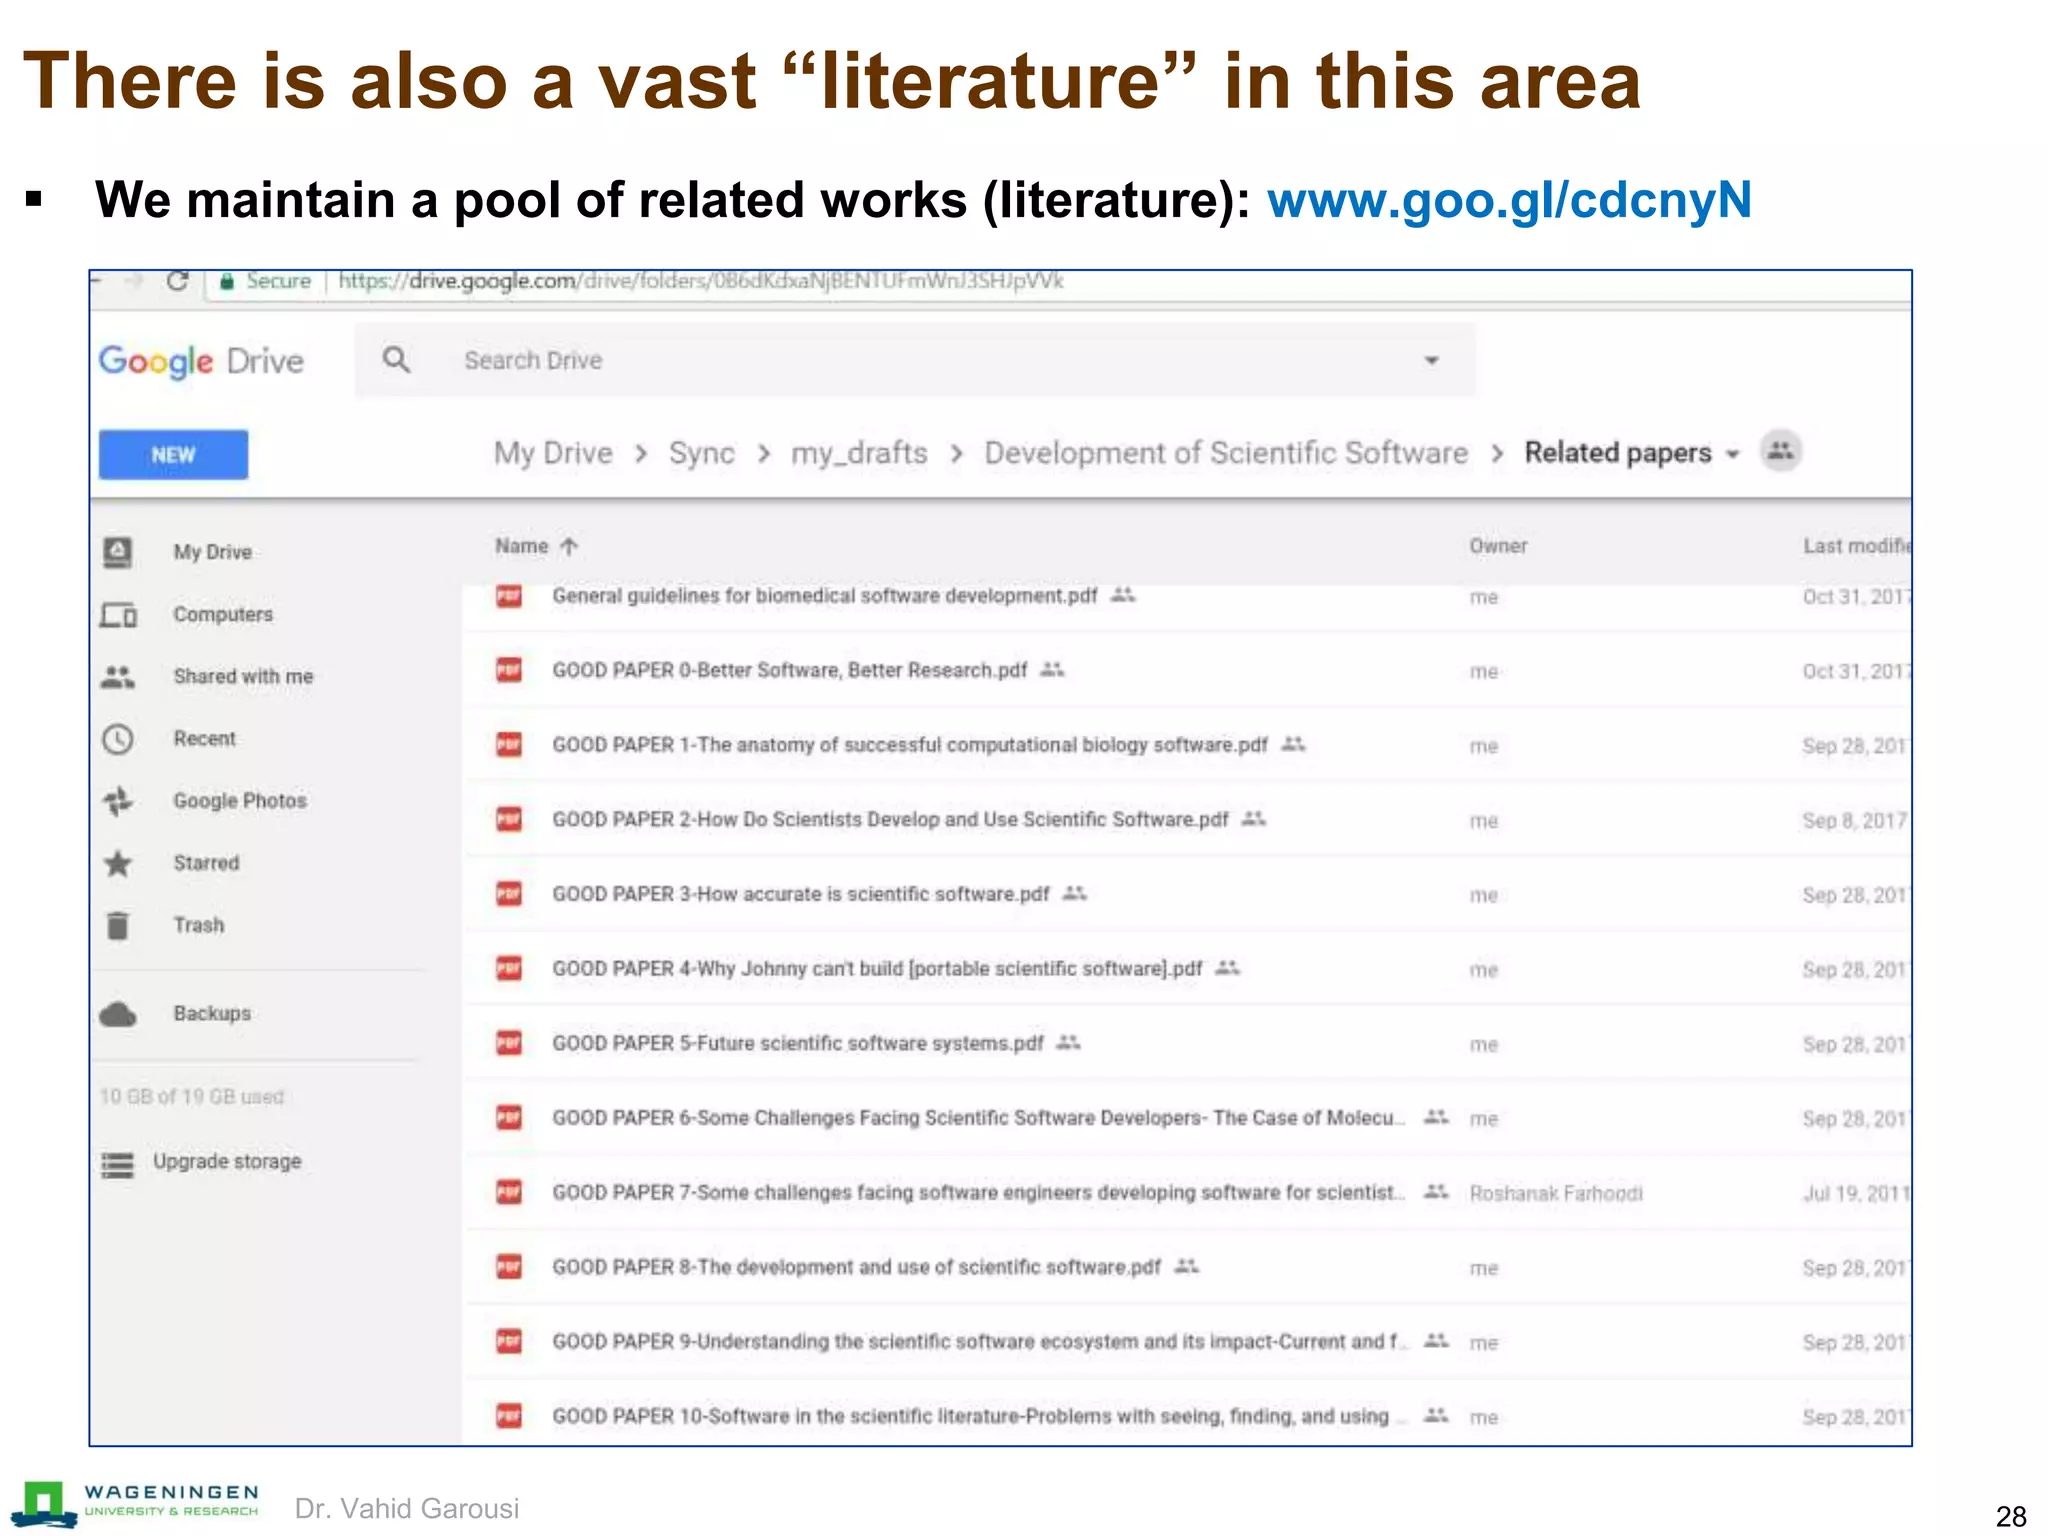The image size is (2048, 1536).
Task: Click PDF icon of GOOD PAPER 0
Action: click(509, 670)
